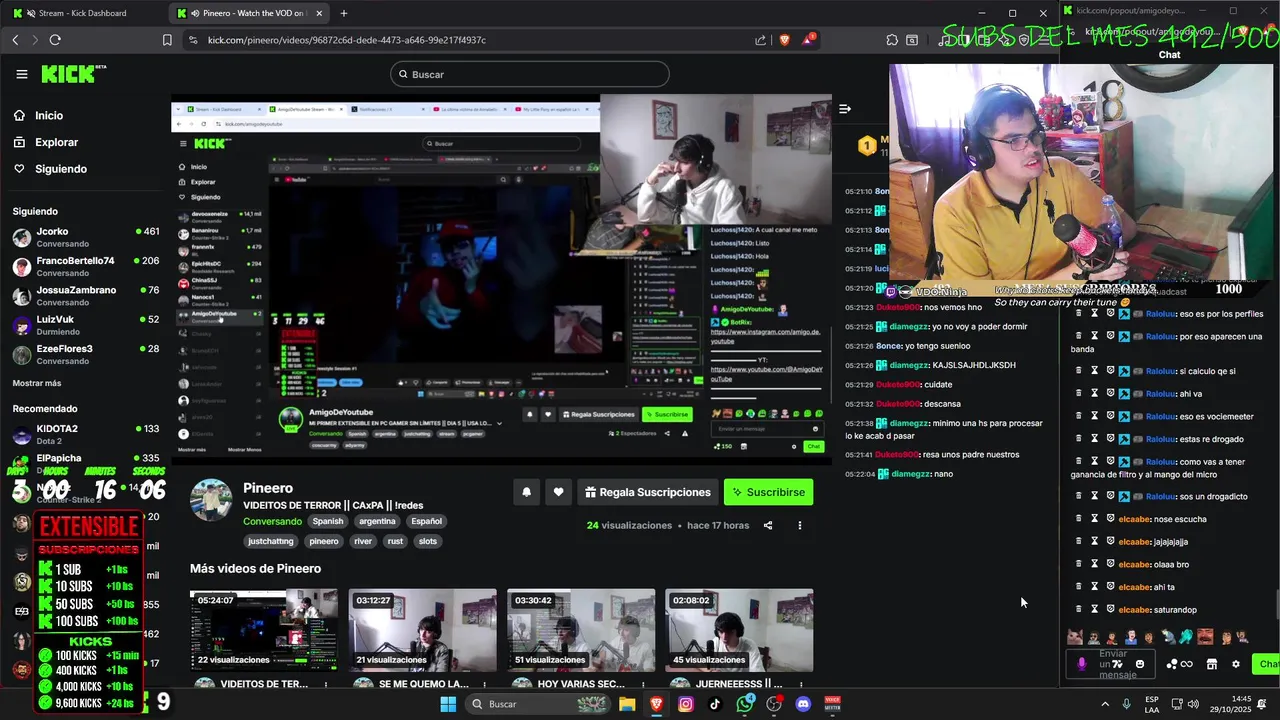Click the microphone icon in popout chat
1280x720 pixels.
click(1081, 664)
